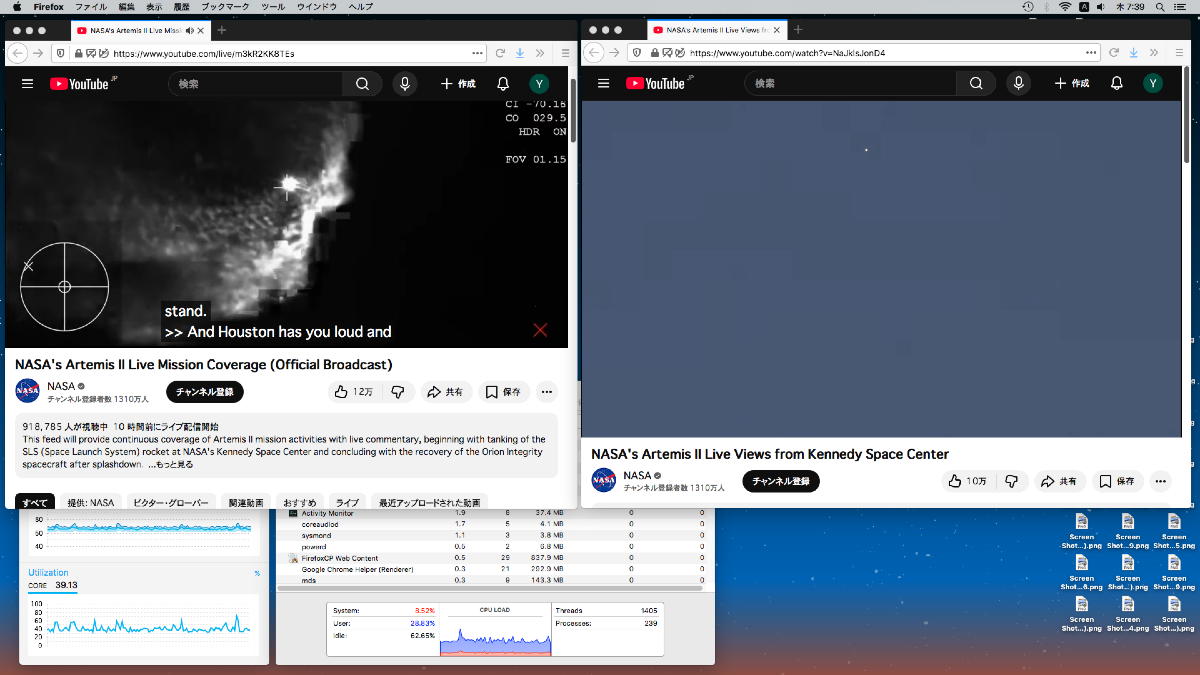This screenshot has height=675, width=1200.
Task: Show more toolbar items in left Firefox window
Action: (x=541, y=53)
